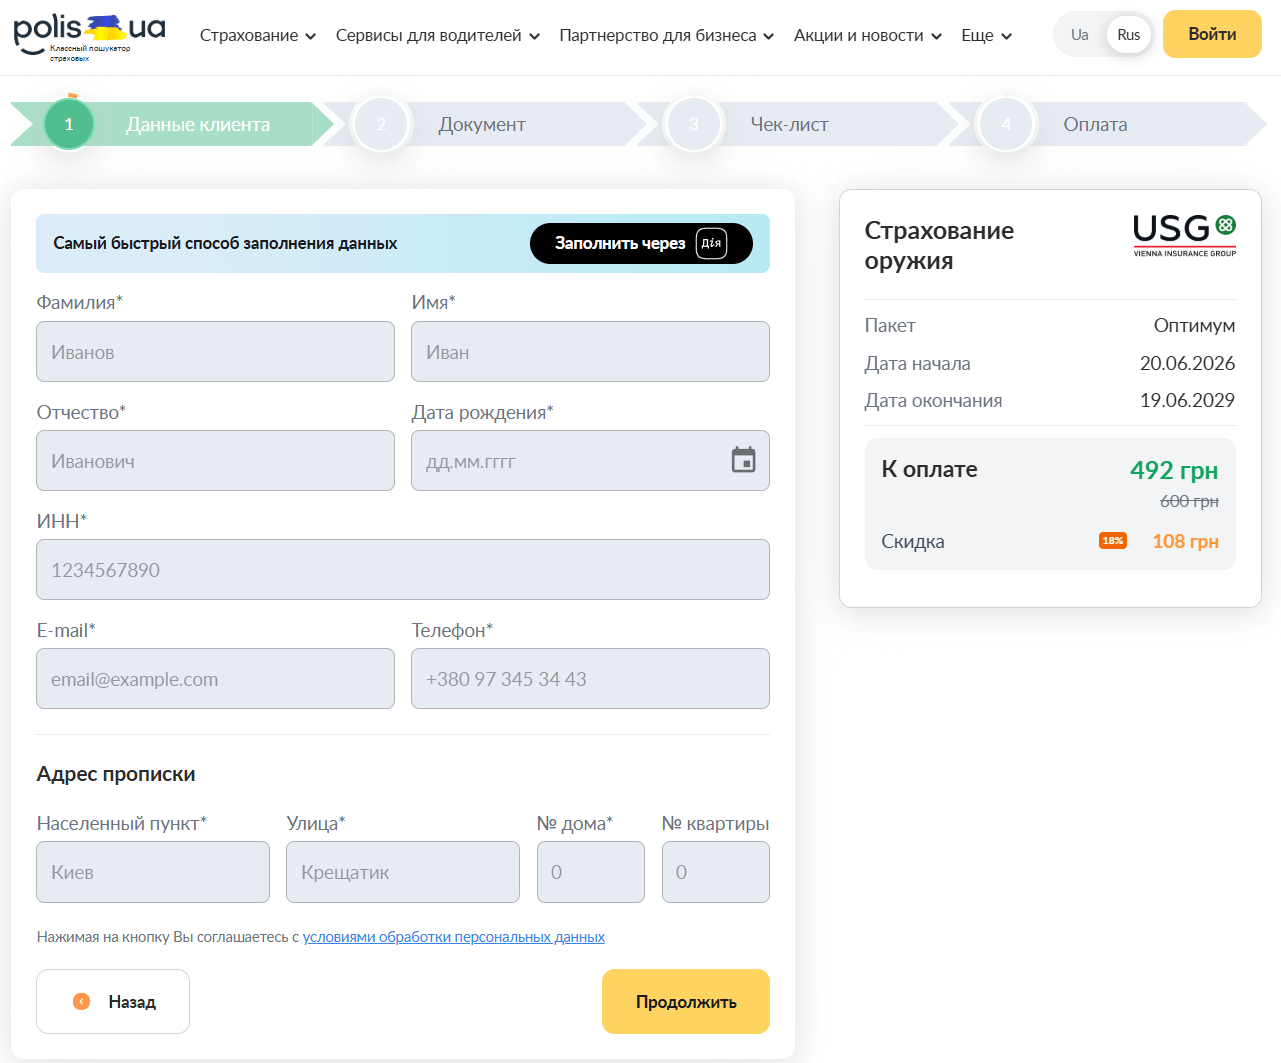Click the Адрес прописки heading
The height and width of the screenshot is (1063, 1281).
[116, 774]
